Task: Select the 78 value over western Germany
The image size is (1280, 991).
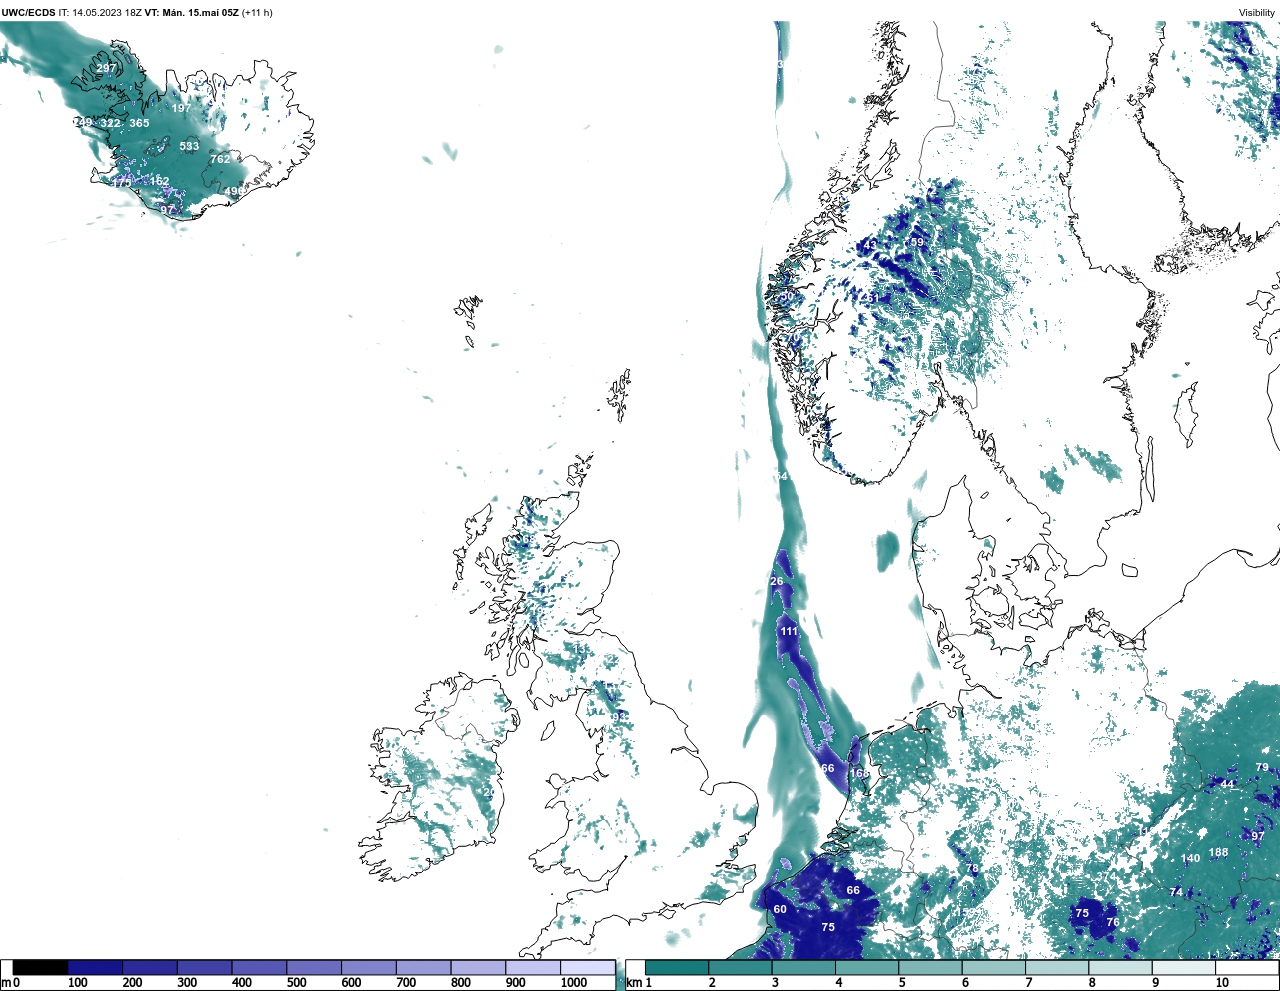Action: [972, 869]
